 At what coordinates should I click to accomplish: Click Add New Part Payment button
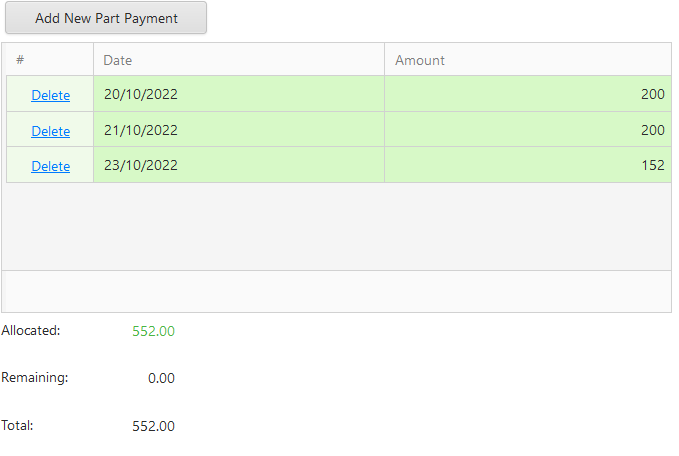tap(106, 18)
